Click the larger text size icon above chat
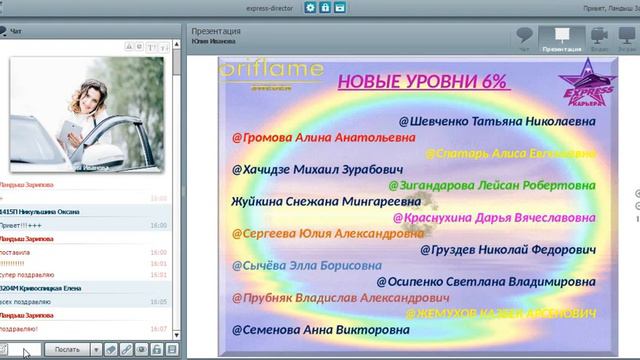The width and height of the screenshot is (640, 360). (x=151, y=47)
